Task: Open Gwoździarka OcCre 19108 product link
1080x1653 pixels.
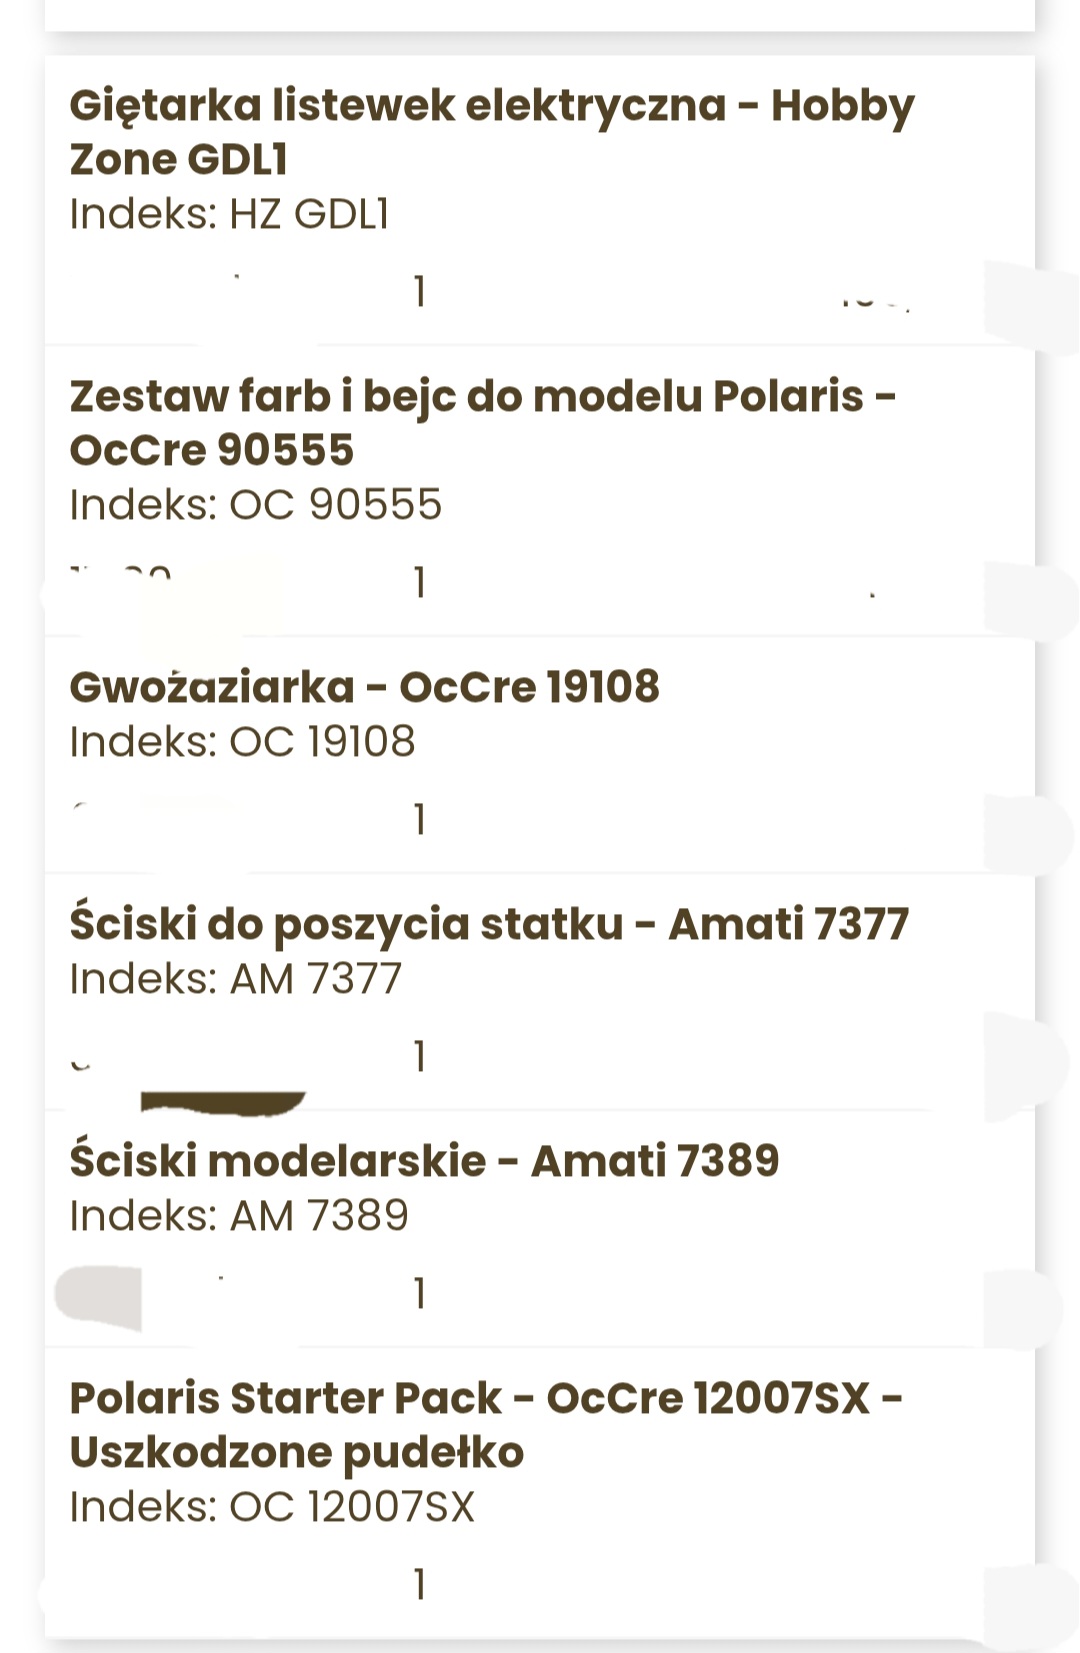Action: point(364,687)
